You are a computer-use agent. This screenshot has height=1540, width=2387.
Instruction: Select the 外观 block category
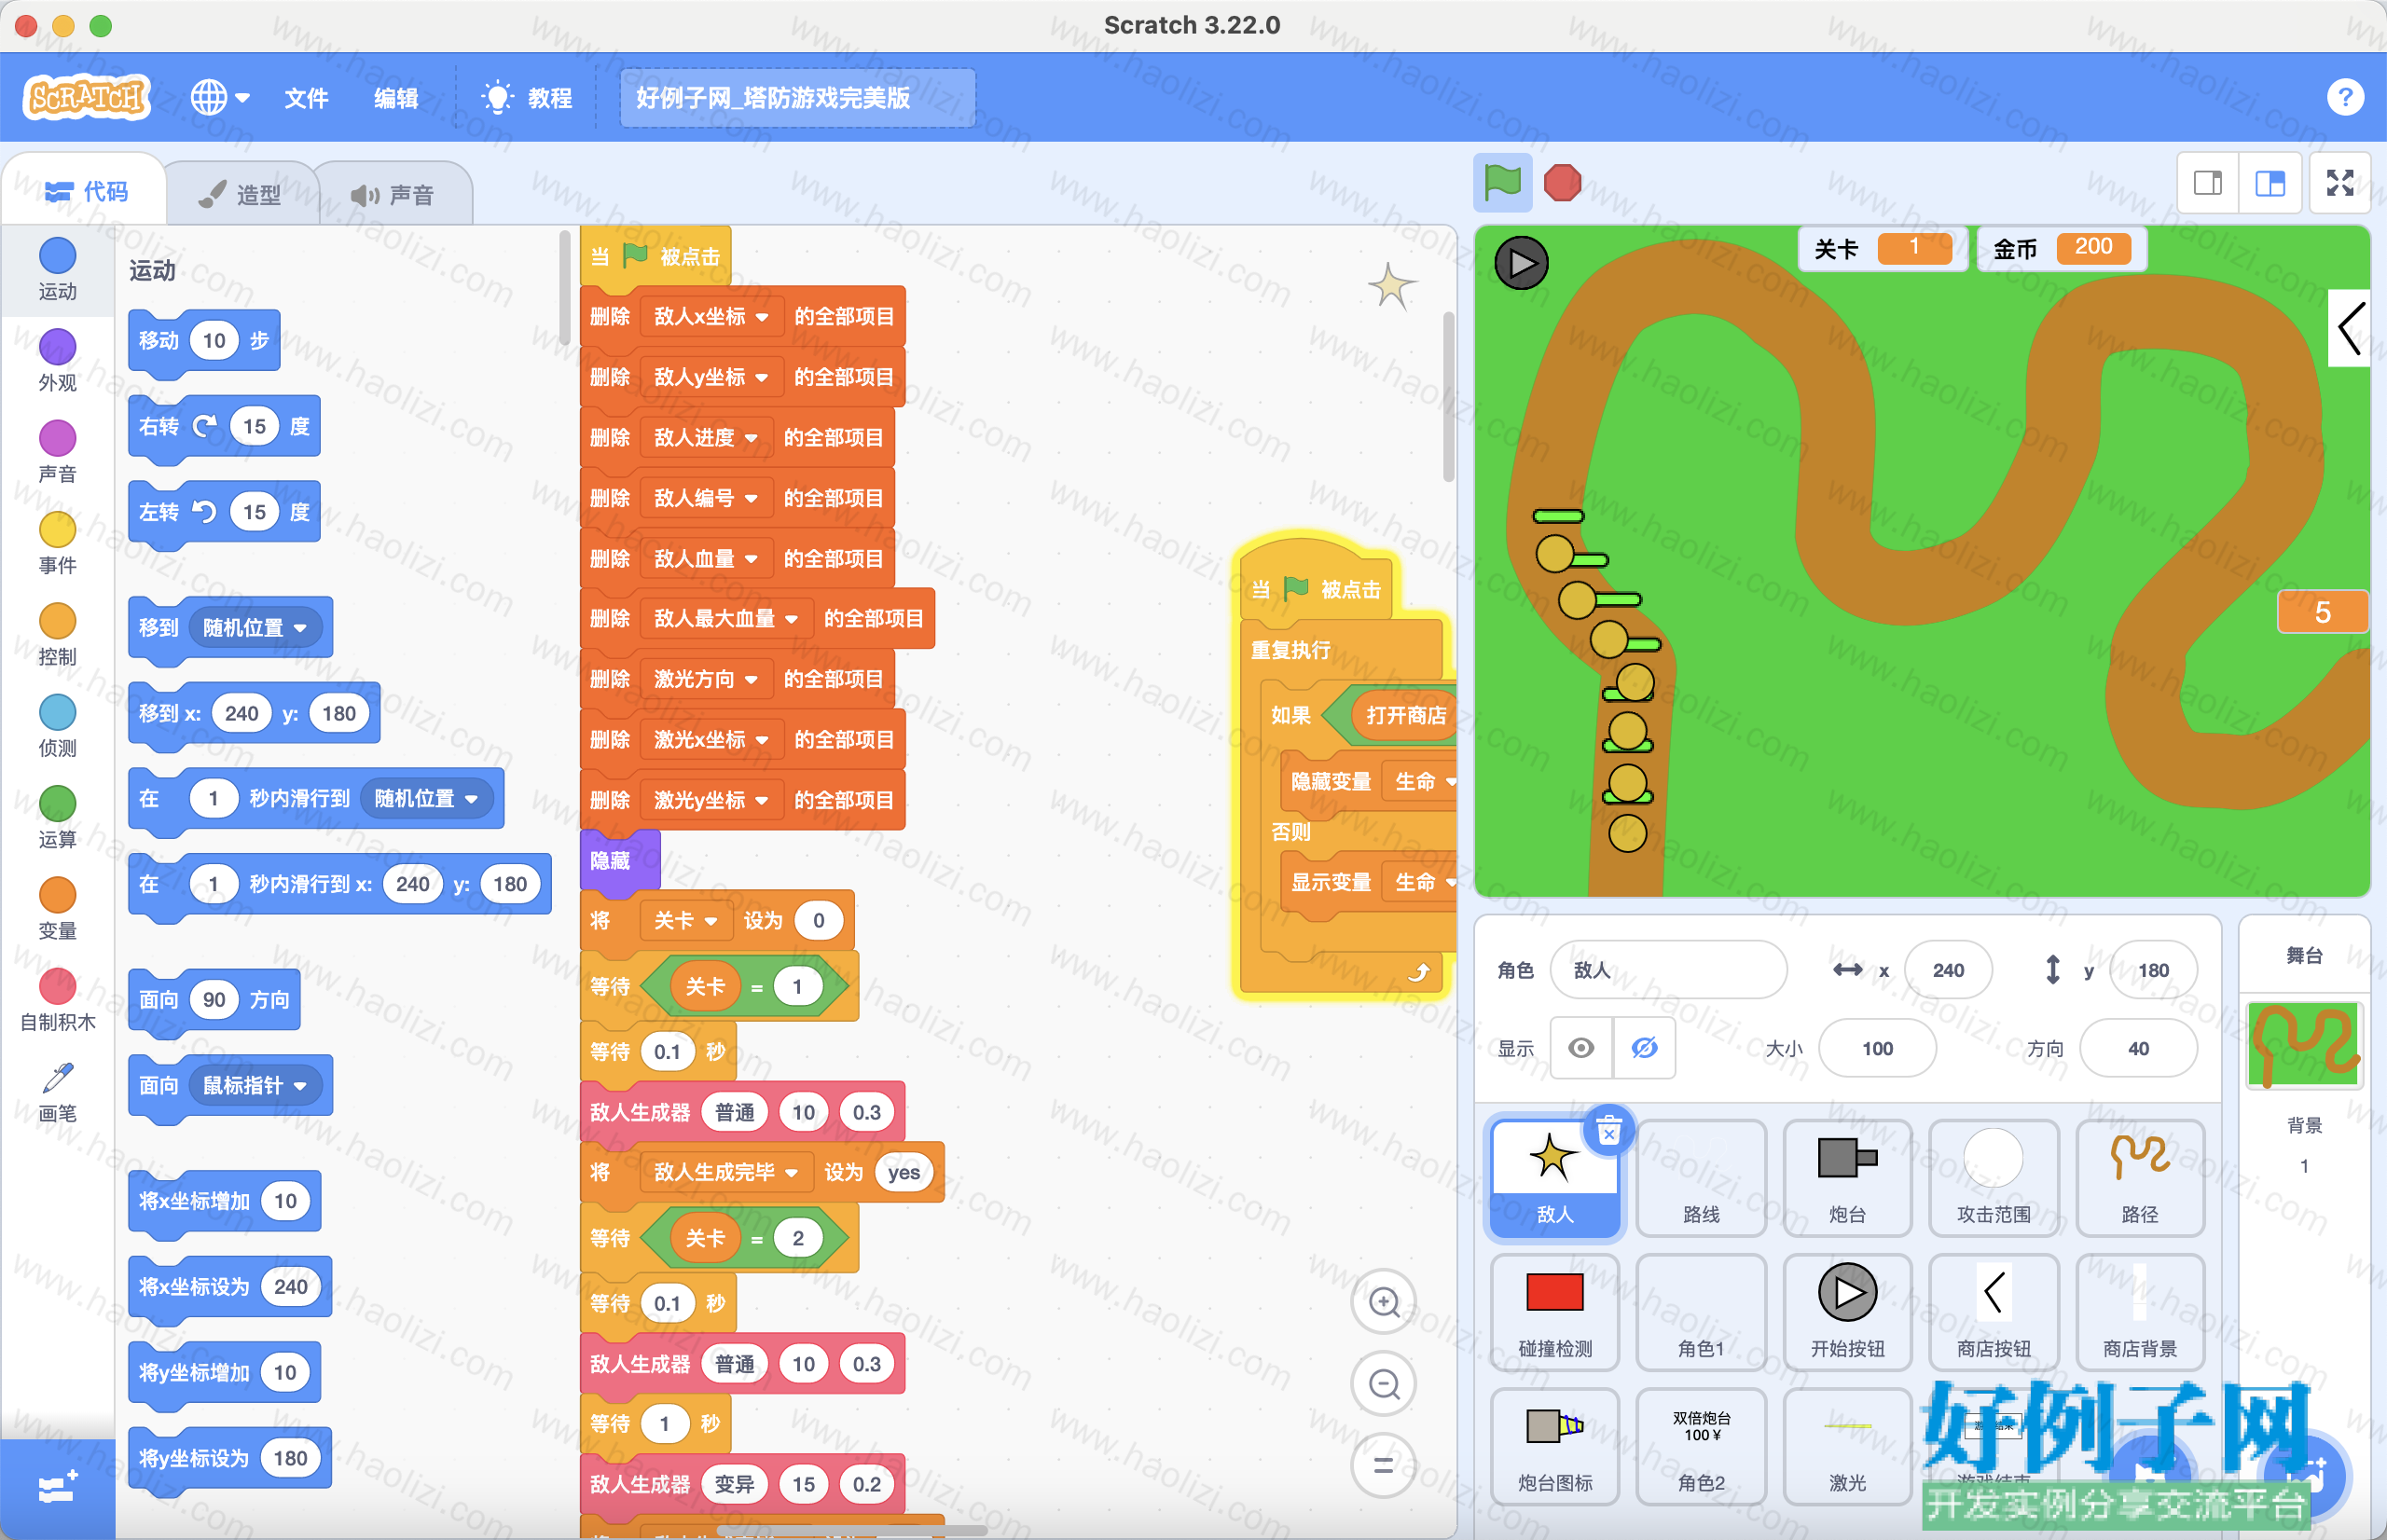[x=57, y=360]
